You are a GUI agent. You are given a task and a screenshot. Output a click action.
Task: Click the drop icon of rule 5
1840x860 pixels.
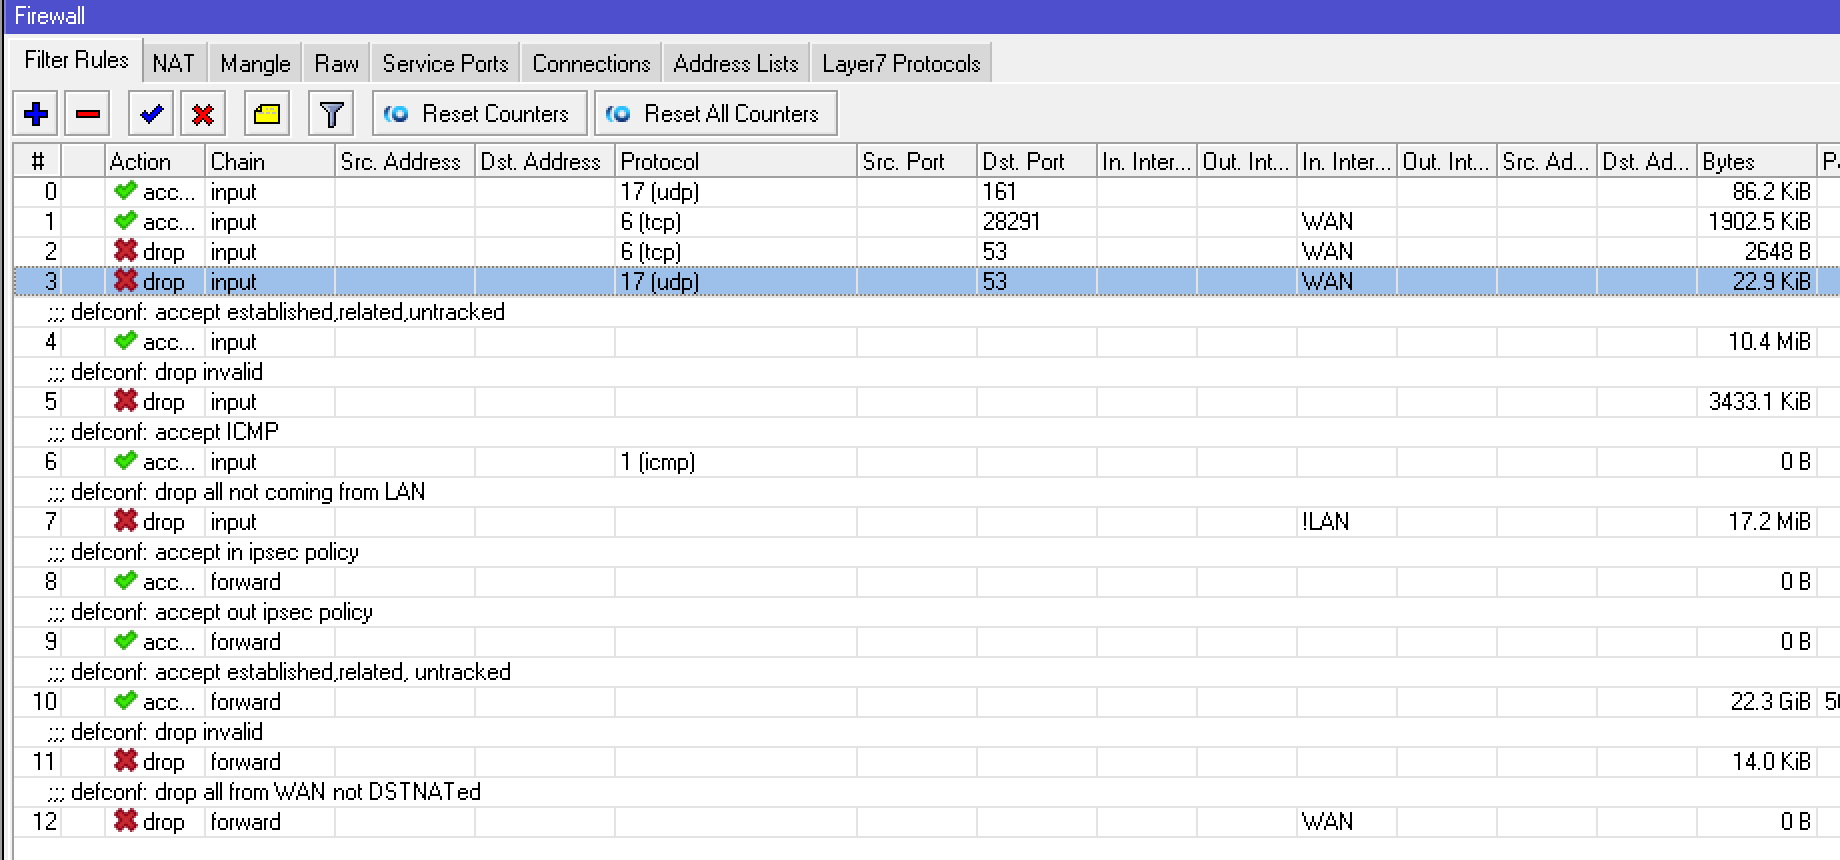(x=125, y=401)
